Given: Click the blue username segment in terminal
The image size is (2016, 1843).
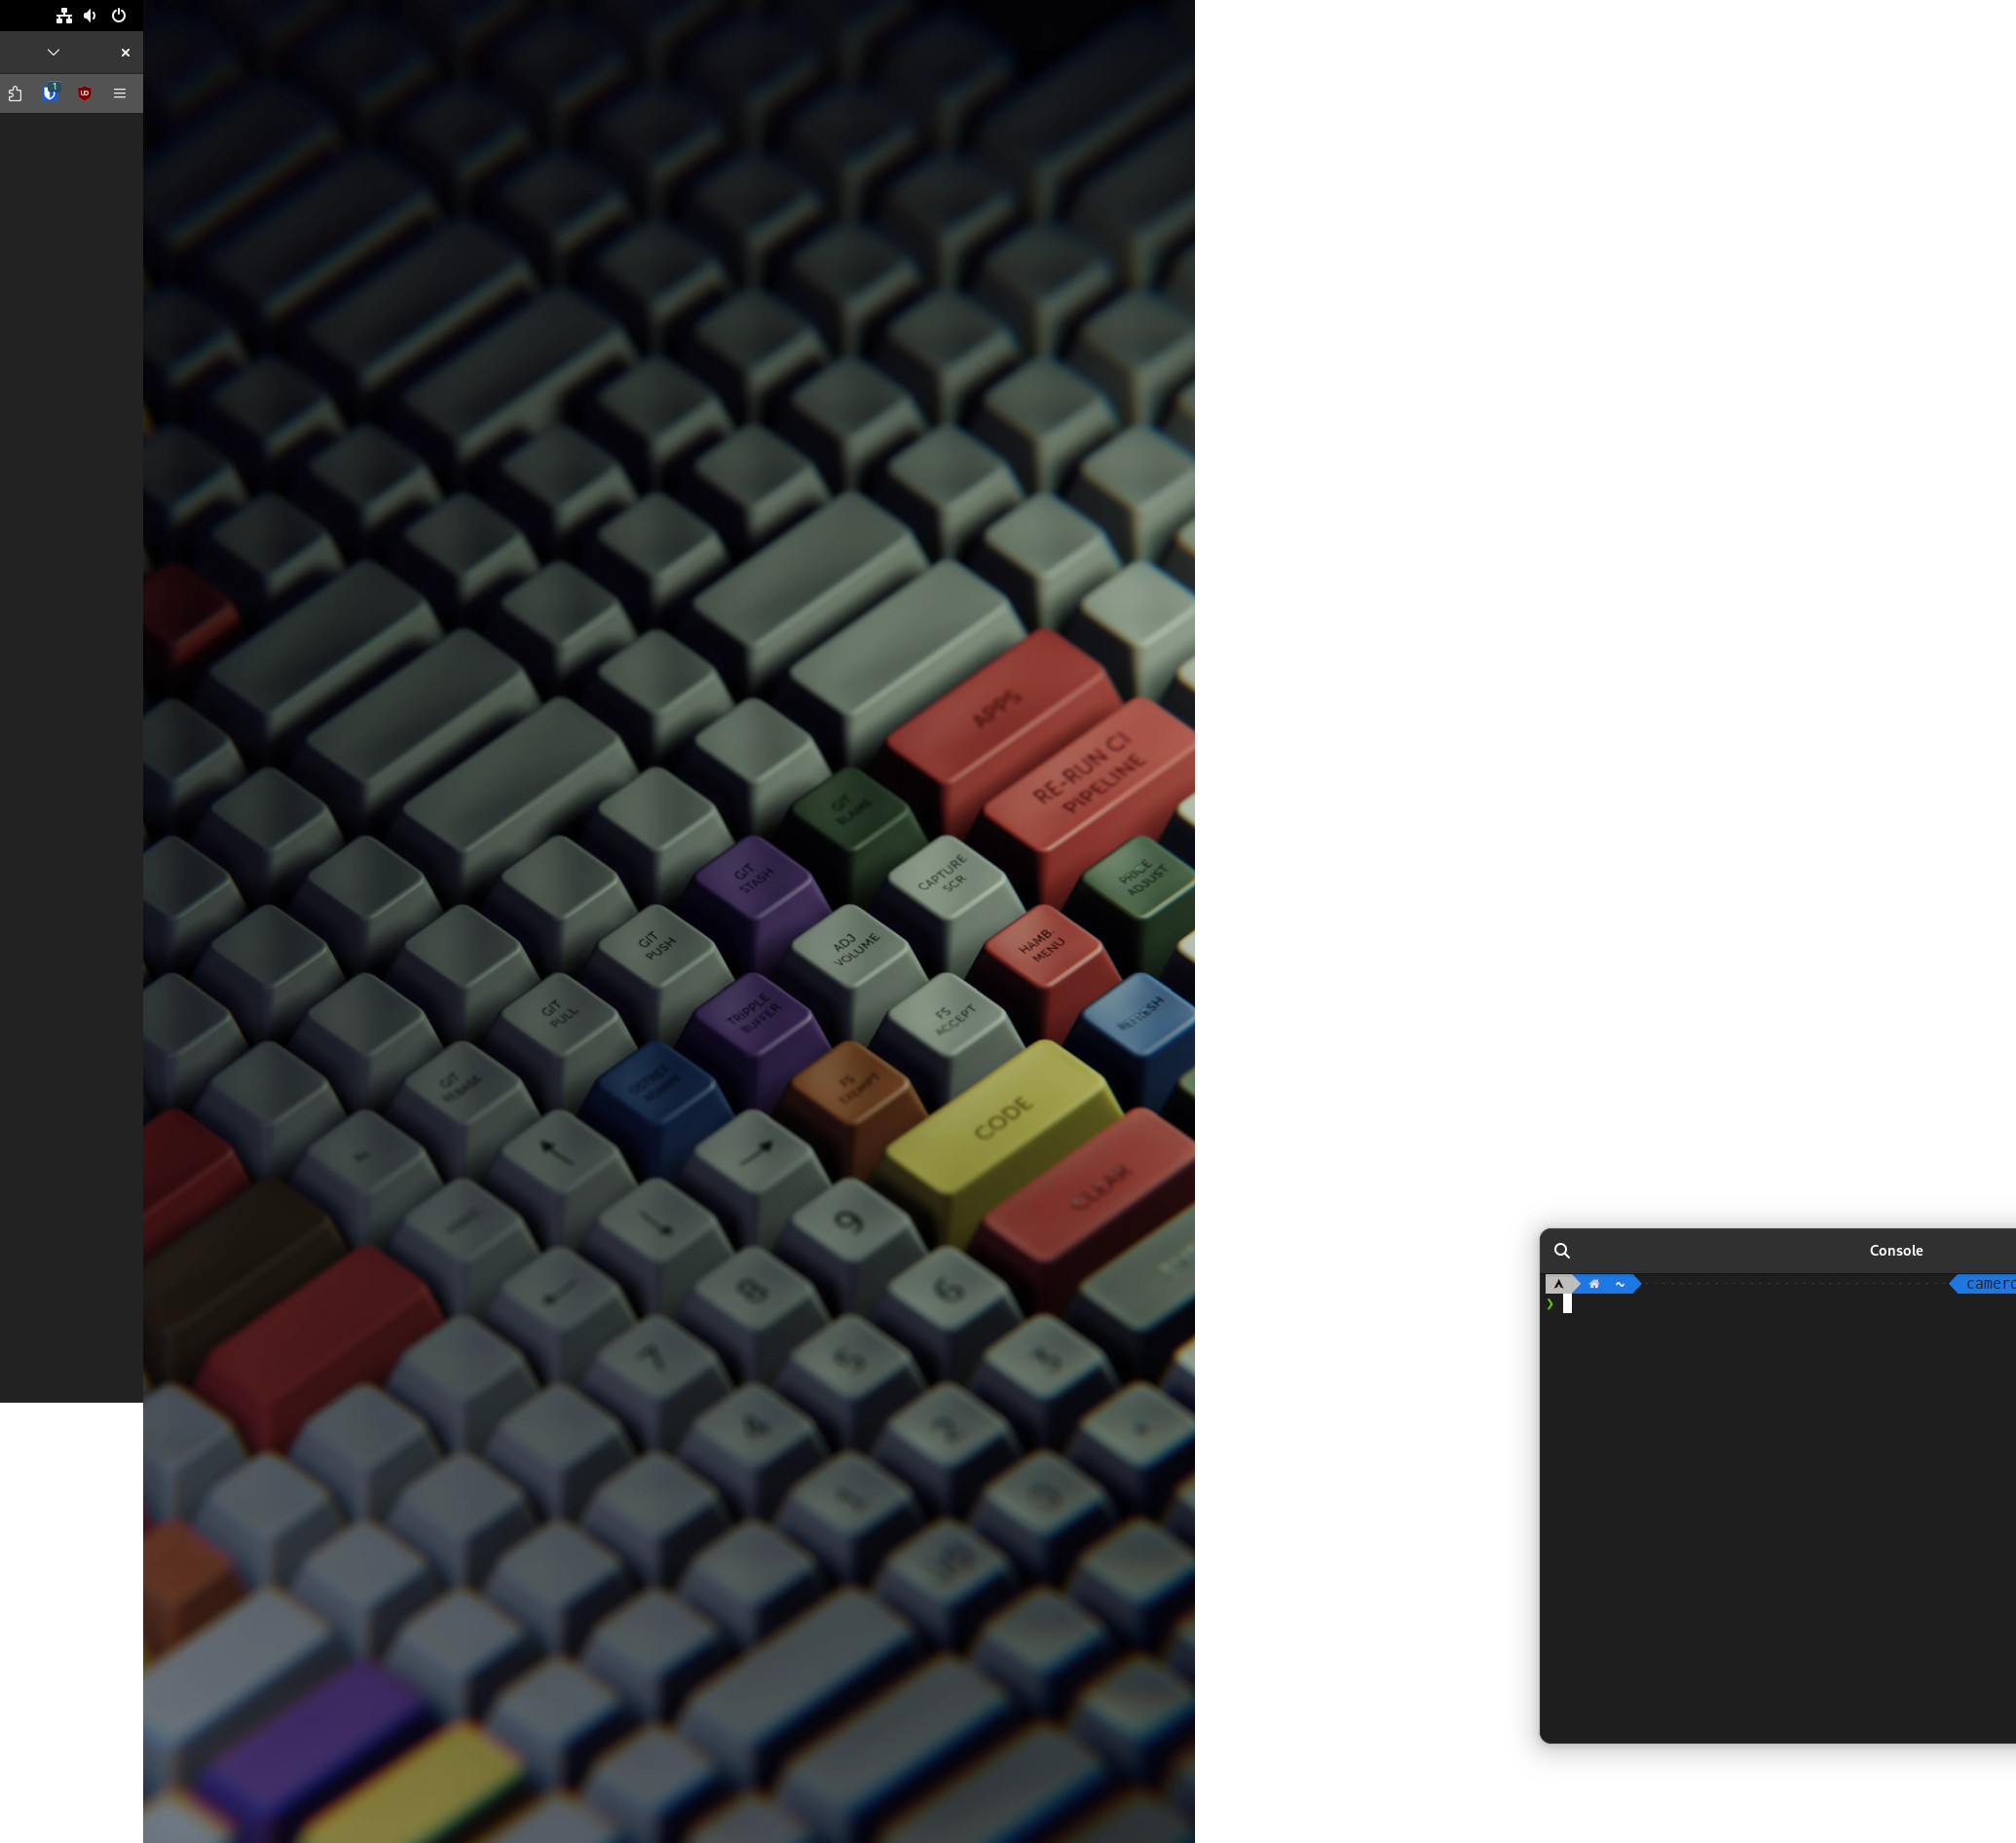Looking at the screenshot, I should tap(1988, 1284).
